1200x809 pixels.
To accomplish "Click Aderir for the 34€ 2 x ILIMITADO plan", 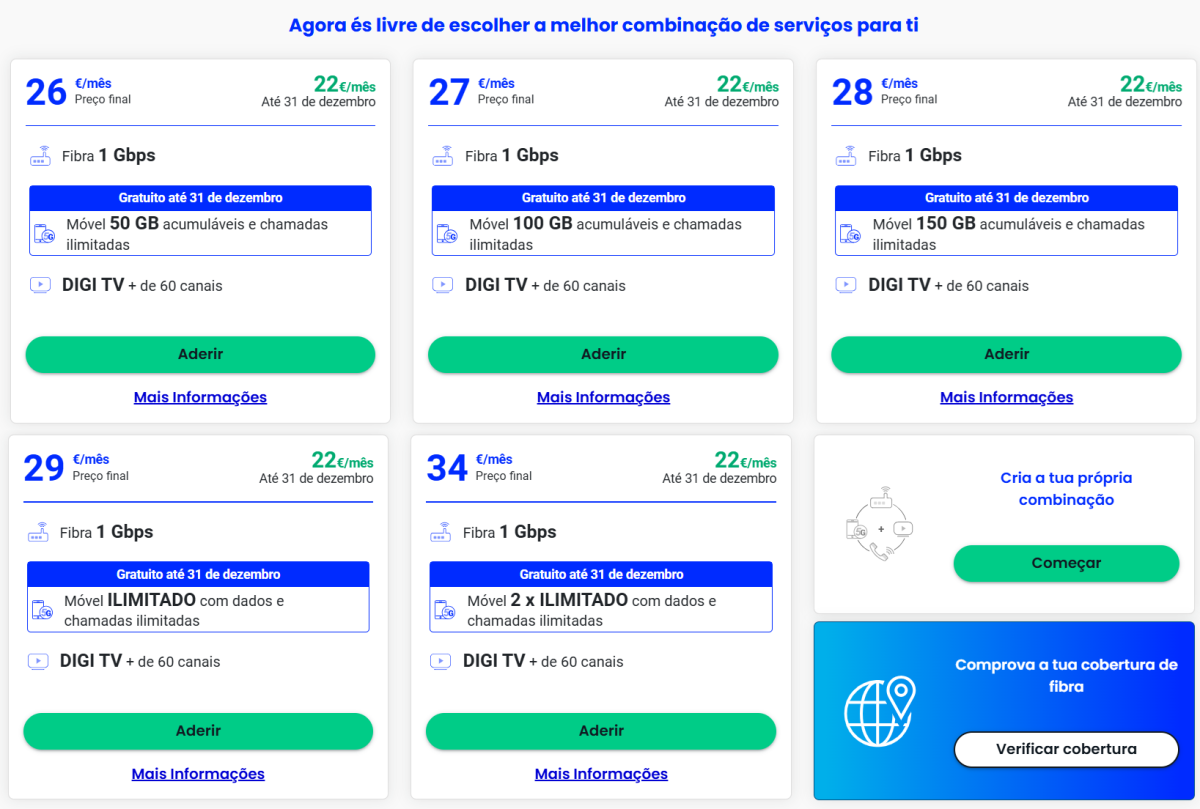I will coord(601,731).
